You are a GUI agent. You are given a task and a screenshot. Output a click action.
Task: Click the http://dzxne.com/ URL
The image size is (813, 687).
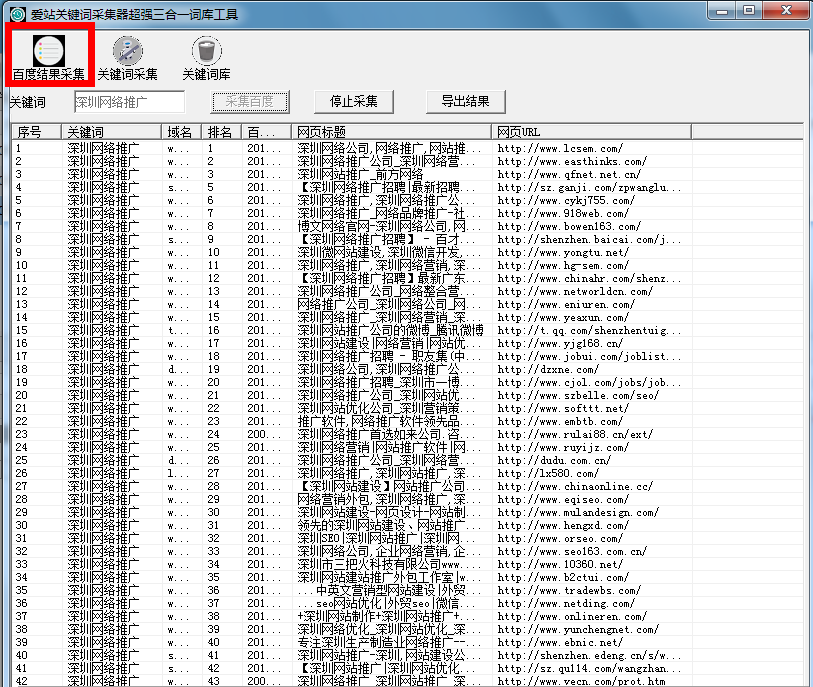548,369
